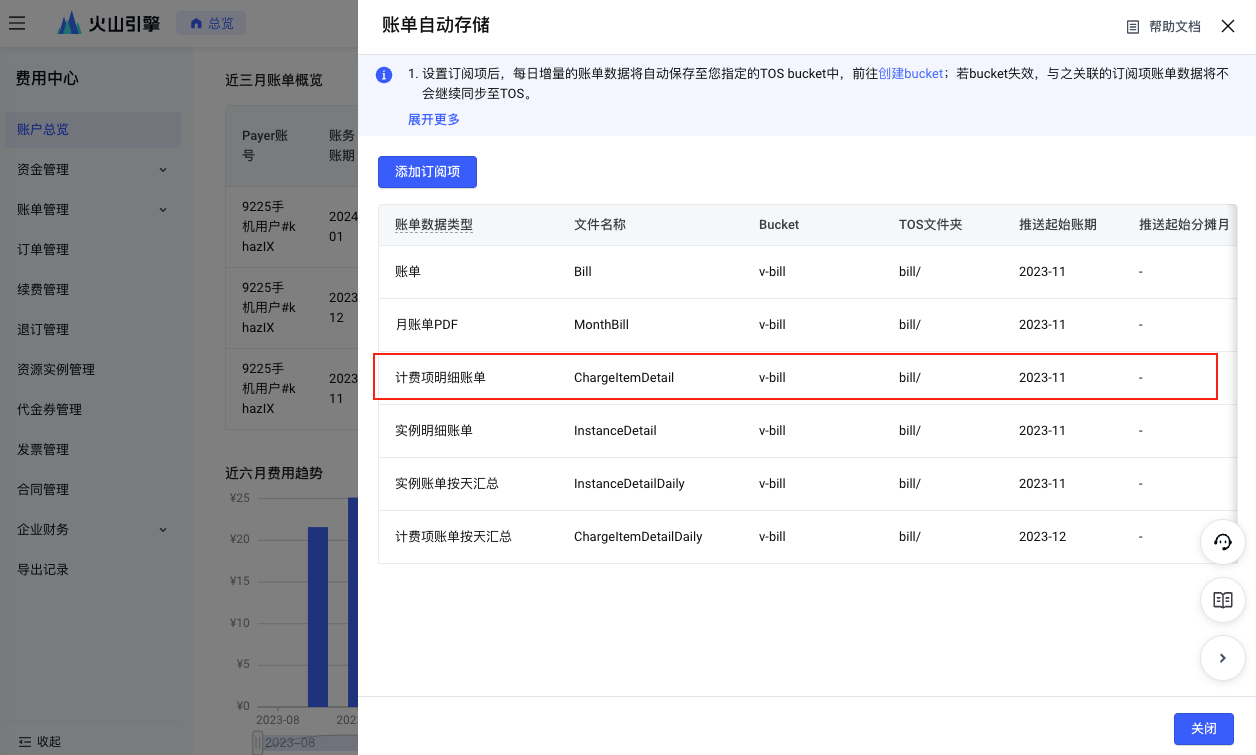
Task: Click the chart time range slider handle
Action: coord(257,742)
